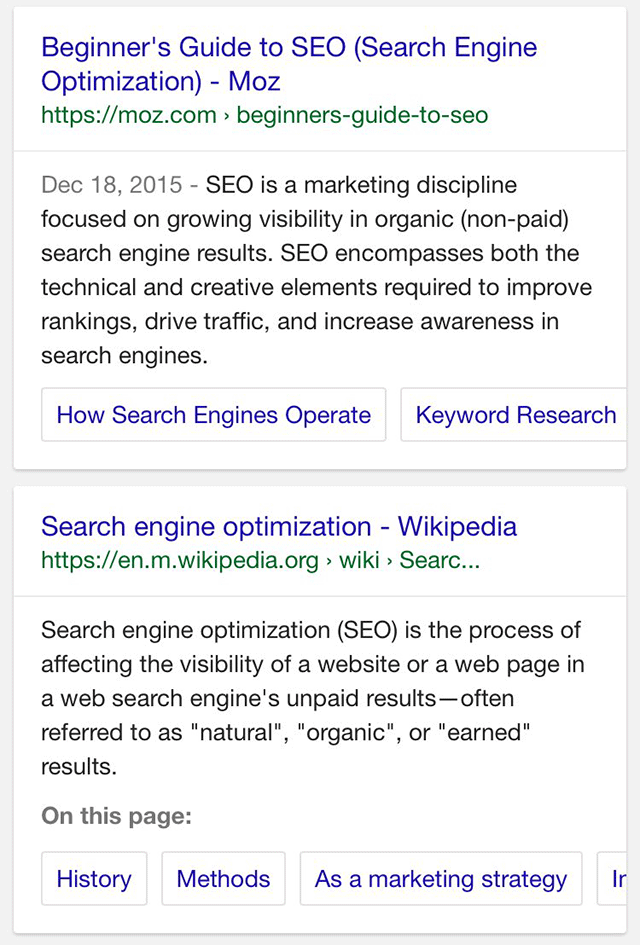Viewport: 640px width, 945px height.
Task: Click the Wikipedia snippet about unpaid results
Action: (310, 698)
